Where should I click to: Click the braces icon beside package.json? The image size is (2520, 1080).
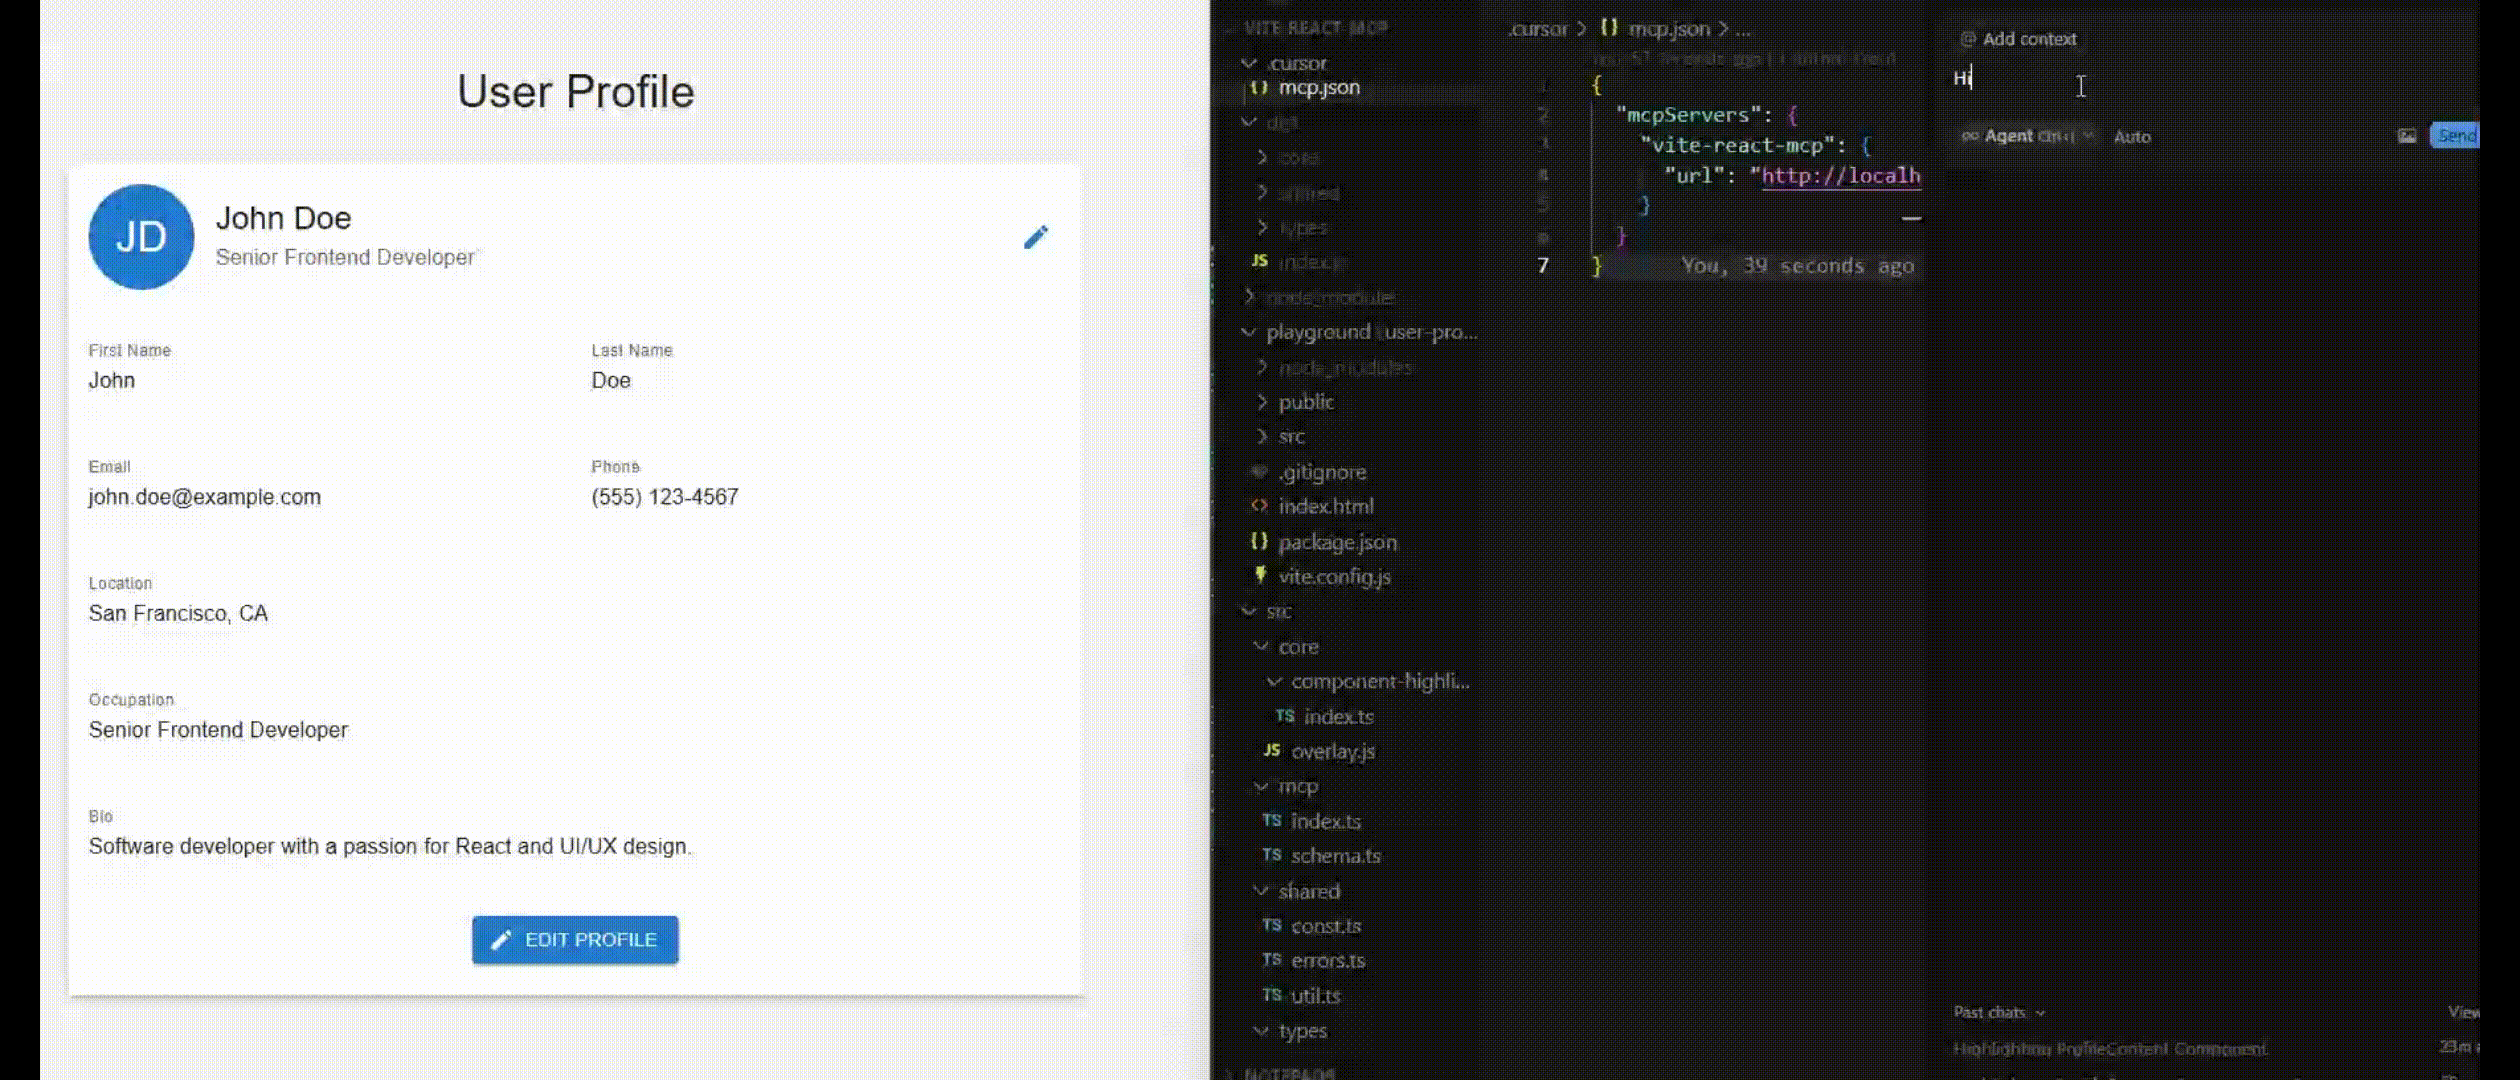tap(1261, 542)
